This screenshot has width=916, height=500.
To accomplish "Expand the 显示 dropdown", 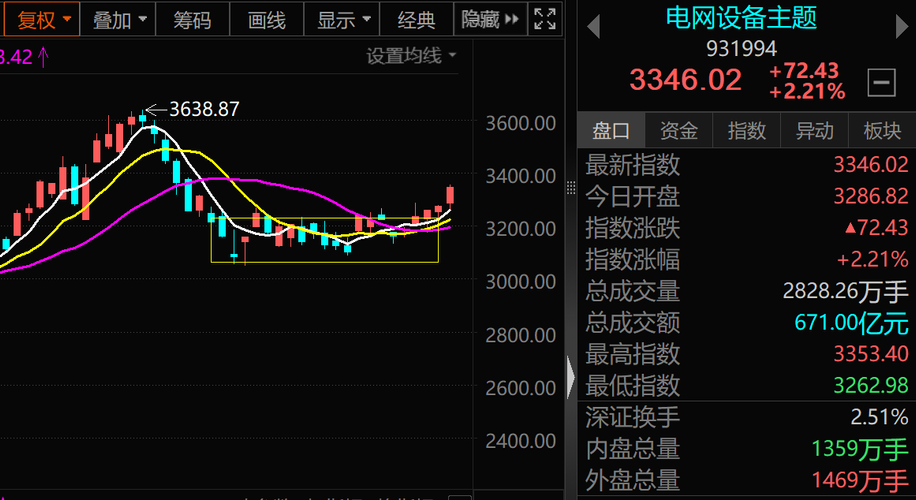I will [342, 20].
